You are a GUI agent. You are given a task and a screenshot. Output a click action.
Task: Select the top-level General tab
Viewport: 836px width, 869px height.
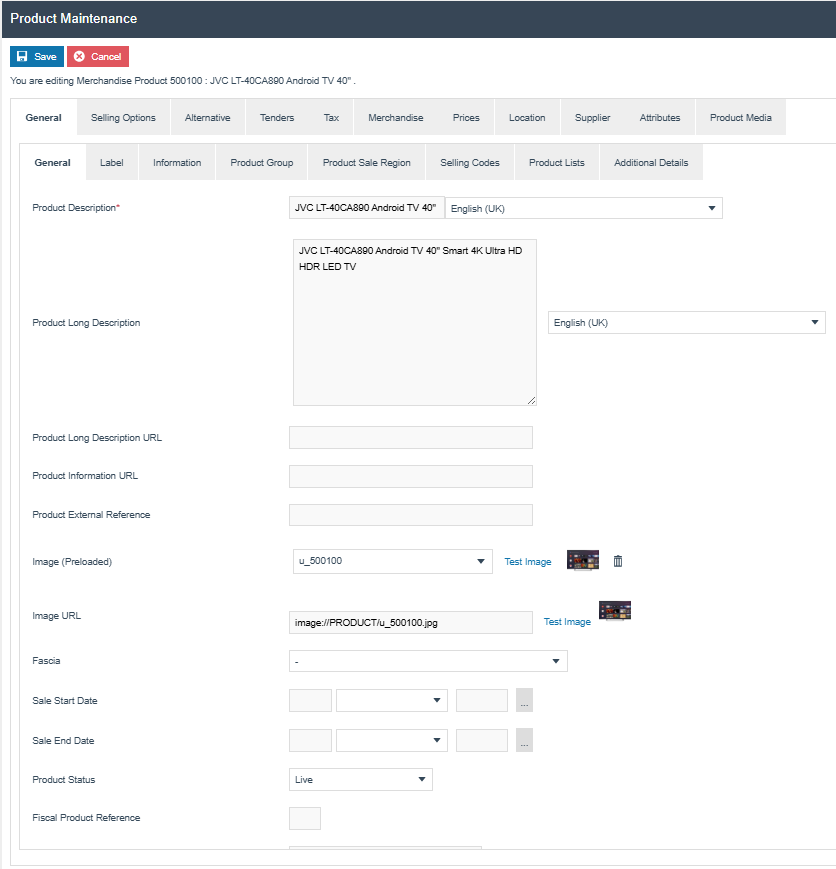click(x=43, y=117)
